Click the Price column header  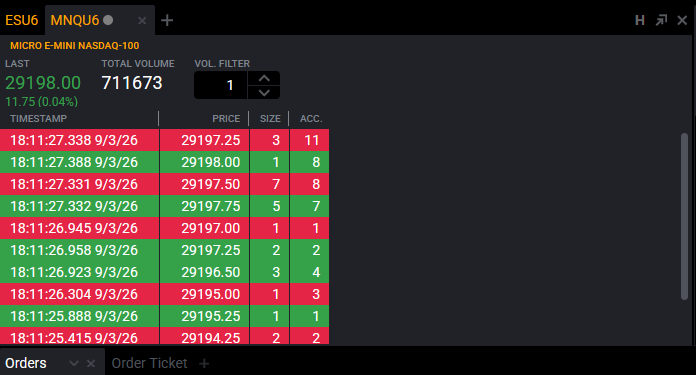226,119
